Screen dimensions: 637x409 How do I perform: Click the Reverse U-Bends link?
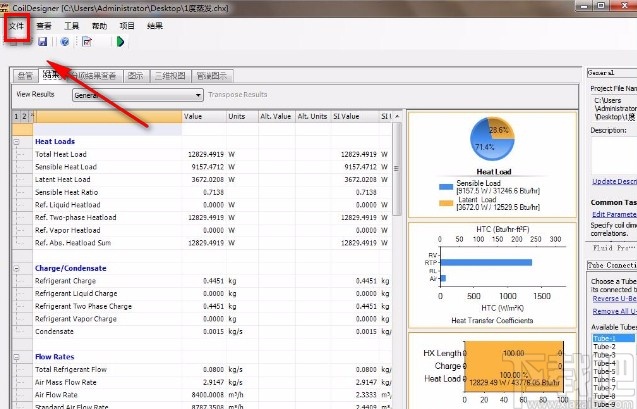[614, 299]
